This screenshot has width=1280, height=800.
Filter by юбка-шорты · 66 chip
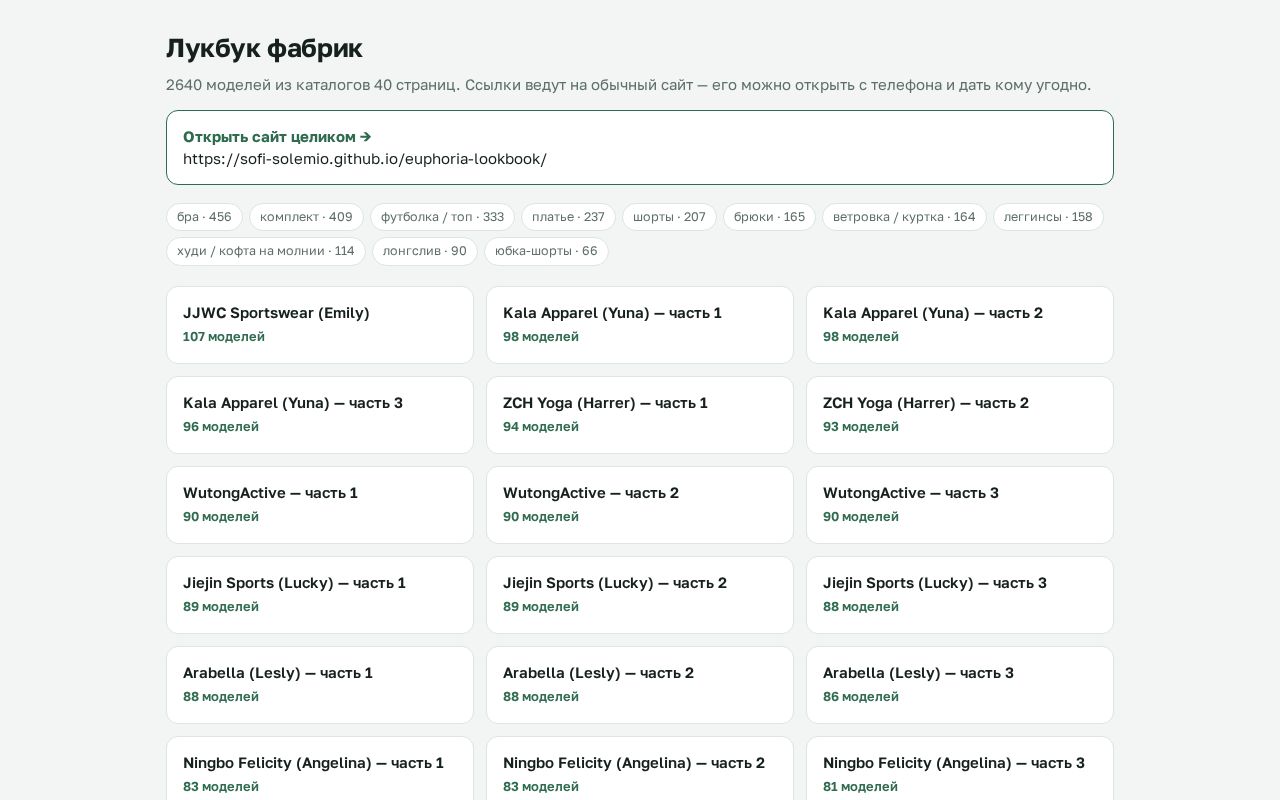coord(546,251)
